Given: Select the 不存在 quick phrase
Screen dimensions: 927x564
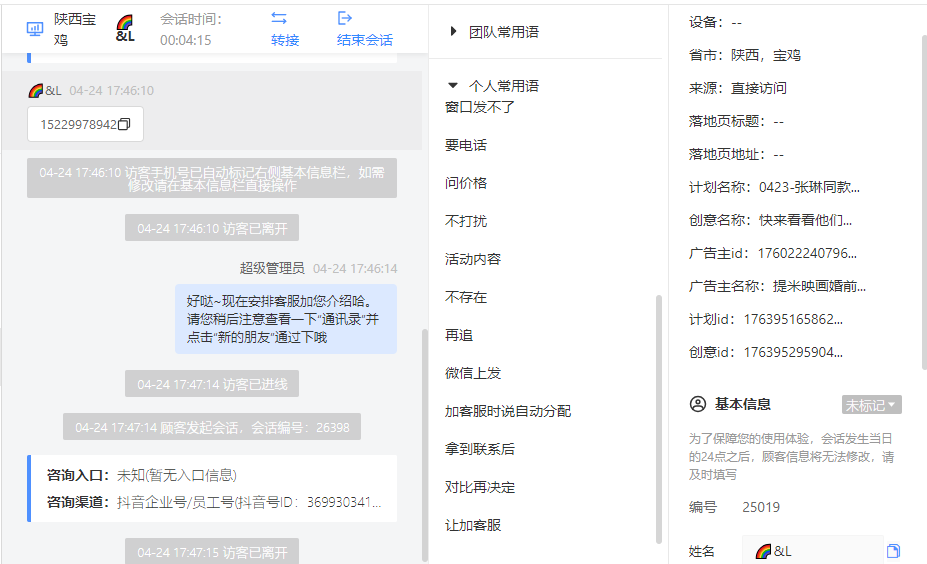Looking at the screenshot, I should click(x=466, y=297).
